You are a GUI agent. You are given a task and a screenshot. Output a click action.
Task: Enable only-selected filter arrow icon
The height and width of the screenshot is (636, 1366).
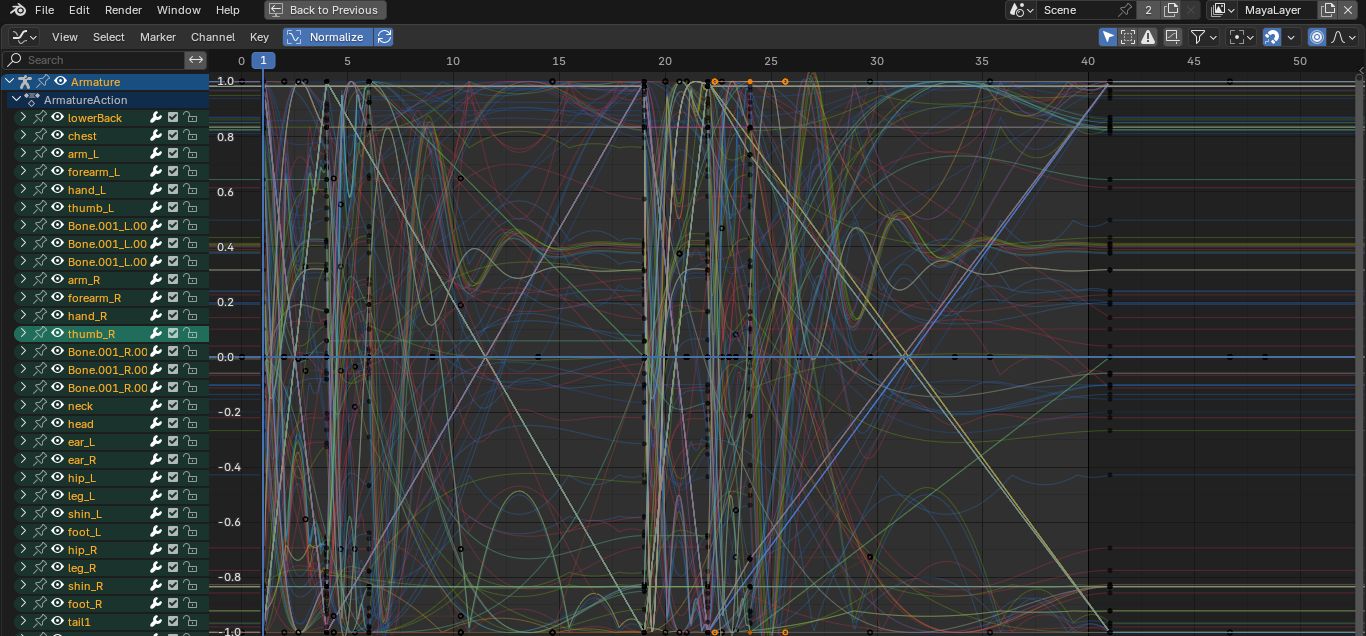point(1108,37)
